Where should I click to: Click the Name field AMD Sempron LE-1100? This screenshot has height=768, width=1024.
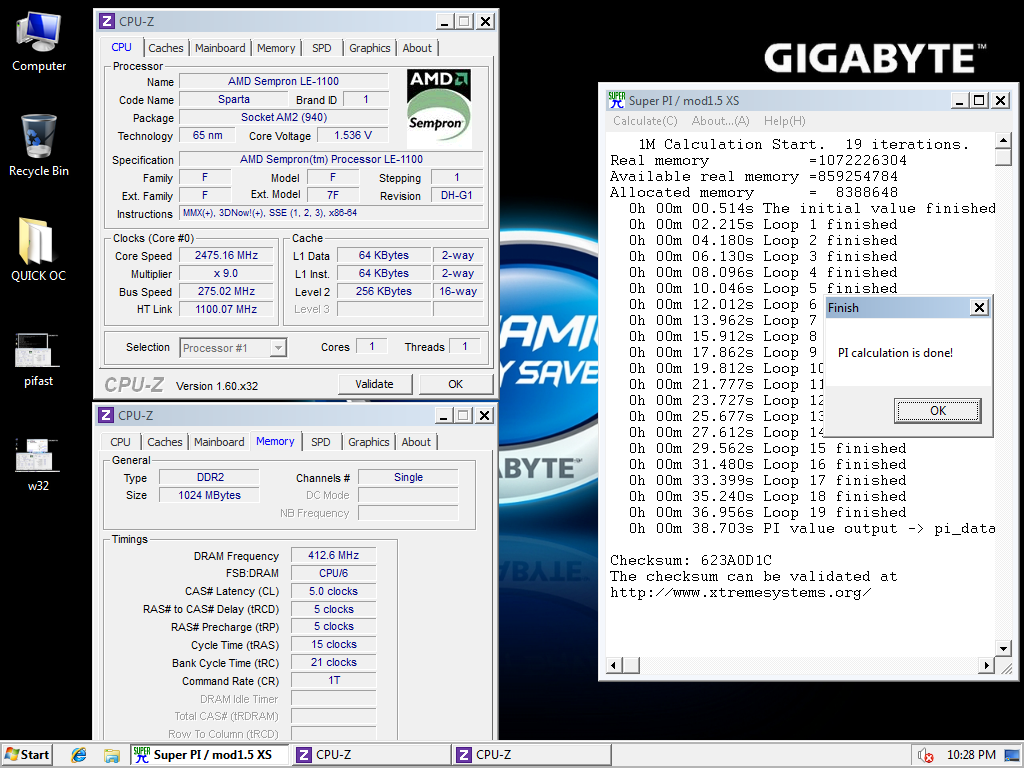[283, 81]
